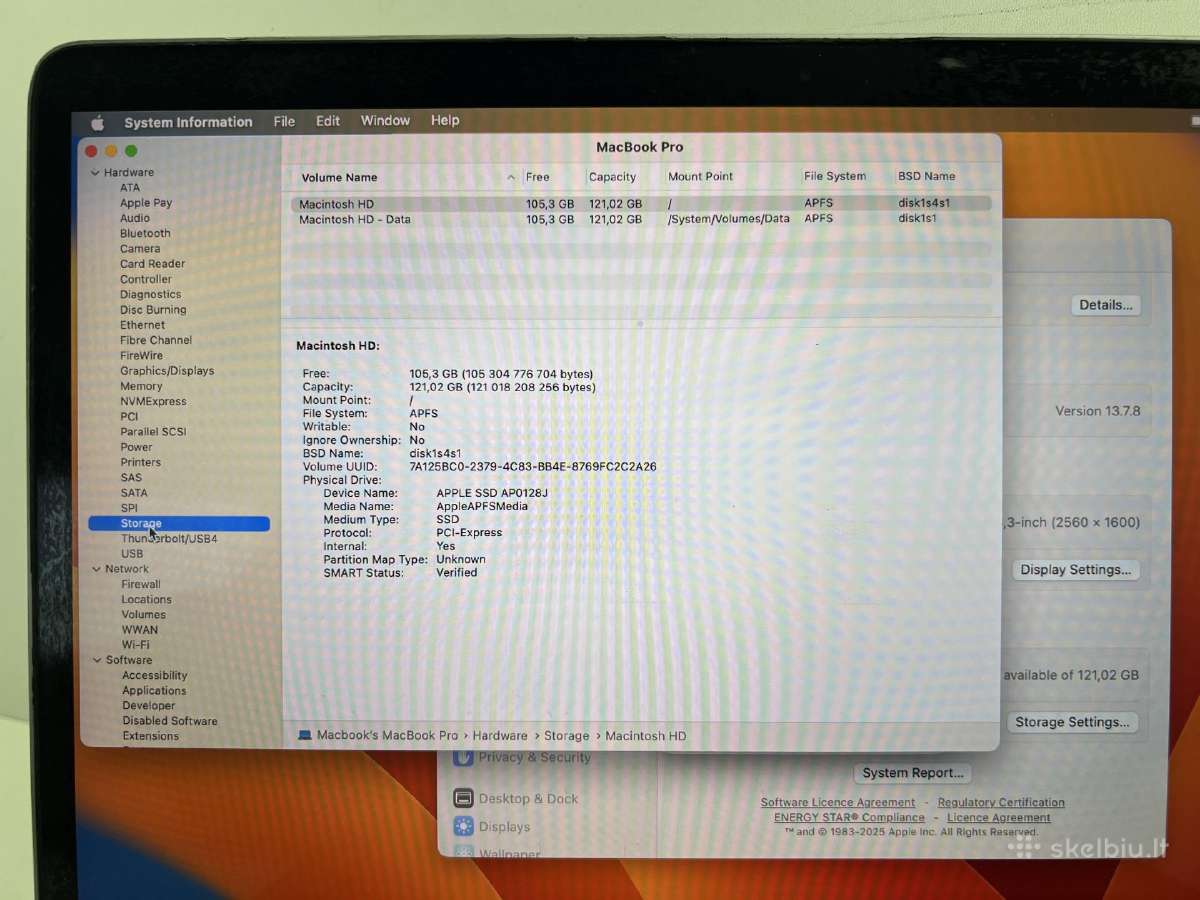1200x900 pixels.
Task: Open the File menu
Action: pyautogui.click(x=284, y=121)
